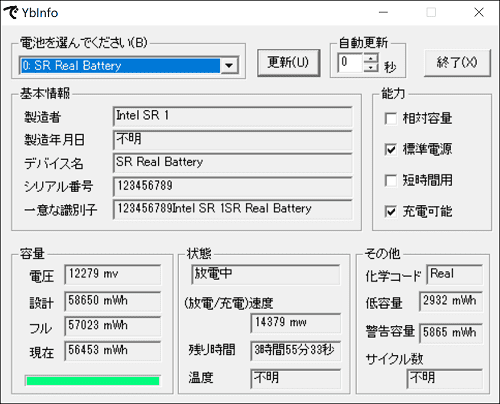Toggle the 標準電源 checkbox

click(391, 149)
